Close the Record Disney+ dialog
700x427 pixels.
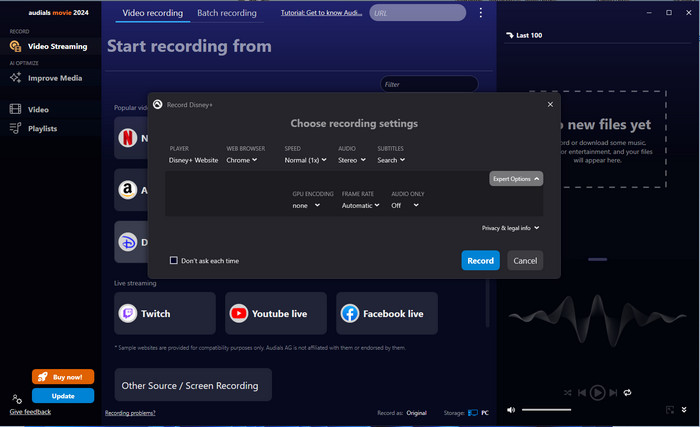click(550, 105)
